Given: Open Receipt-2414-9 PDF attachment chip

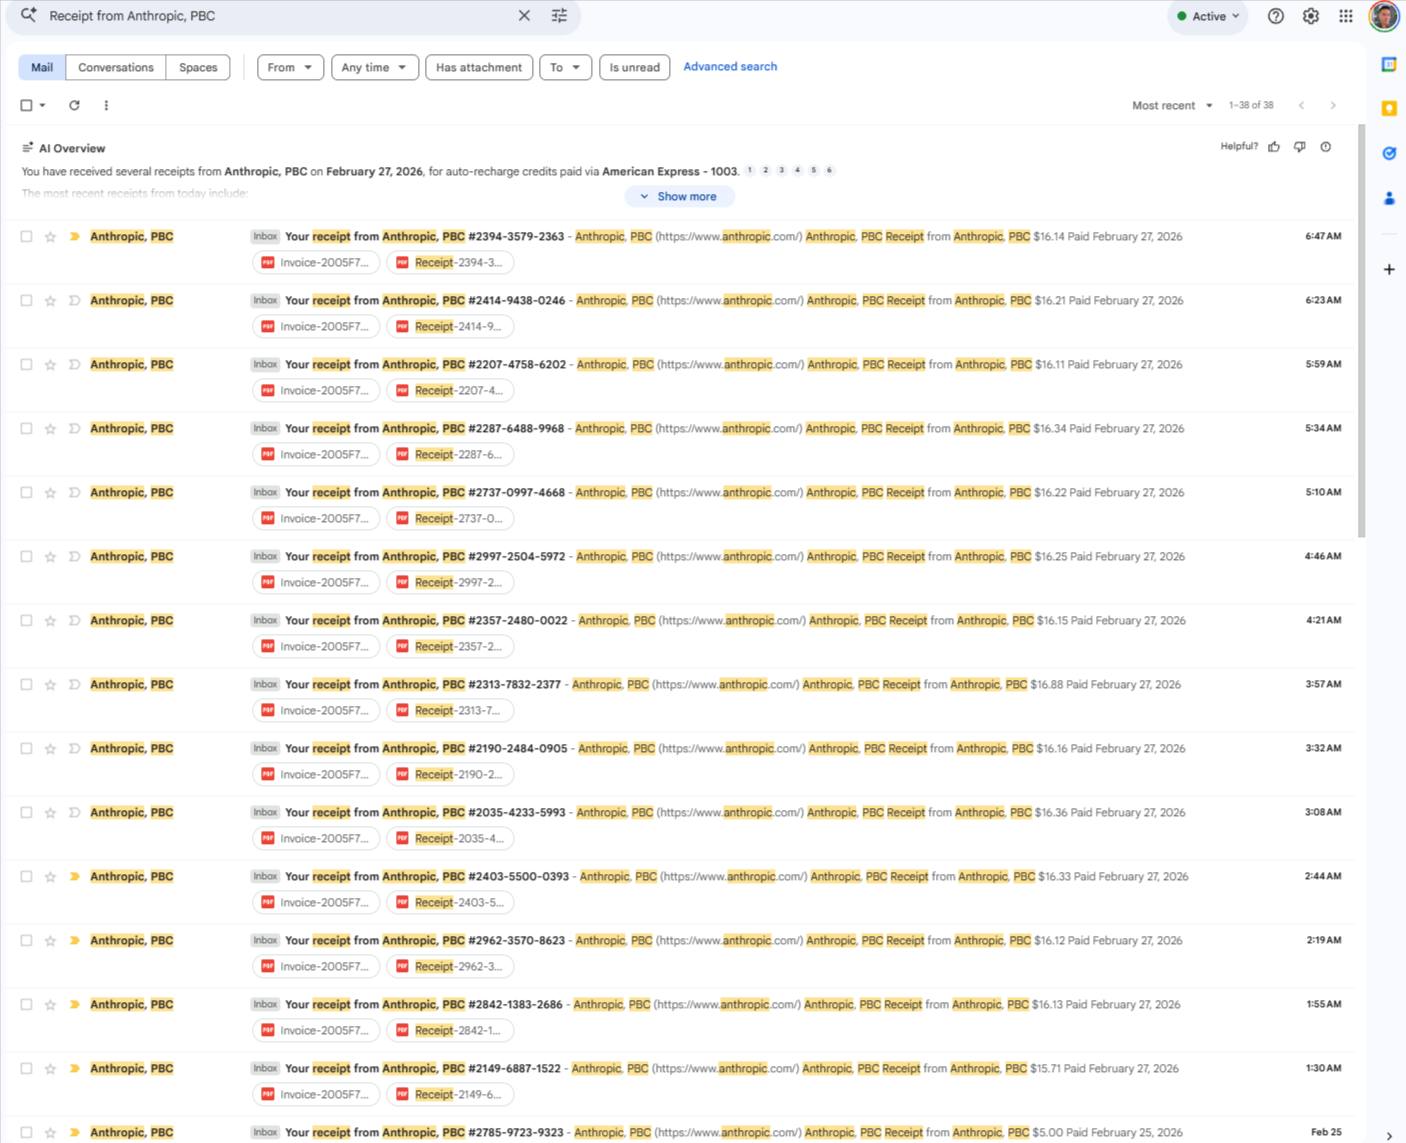Looking at the screenshot, I should tap(450, 327).
